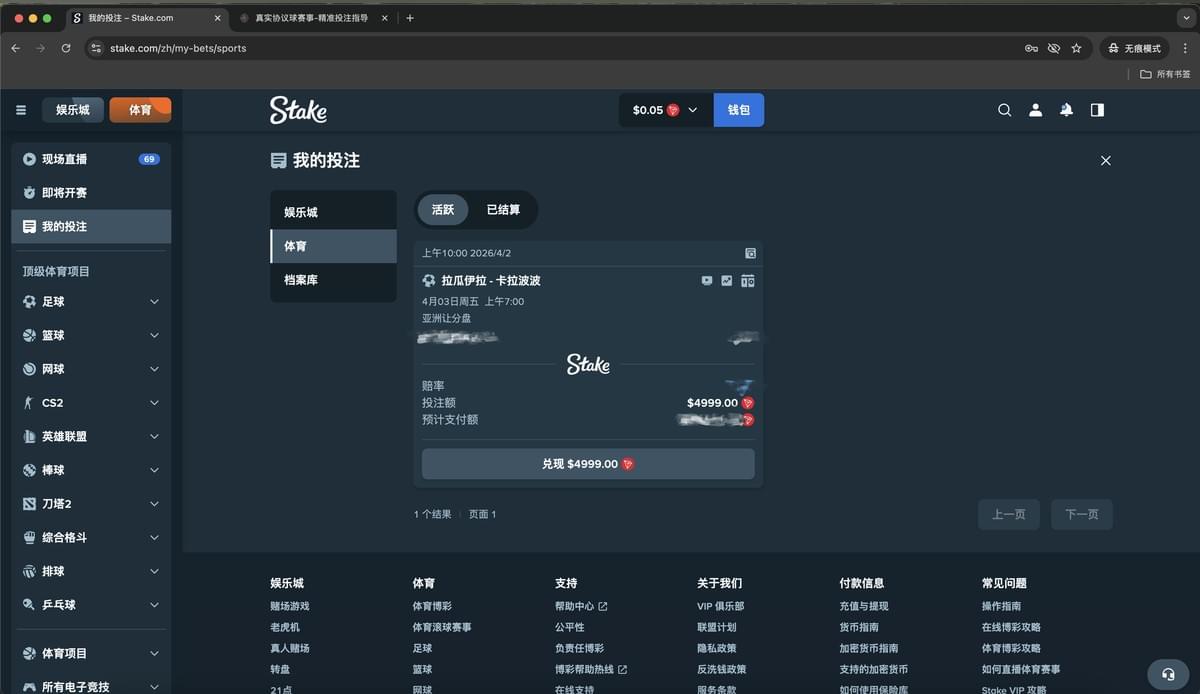Select 档案库 in my bets menu
The width and height of the screenshot is (1200, 694).
334,280
